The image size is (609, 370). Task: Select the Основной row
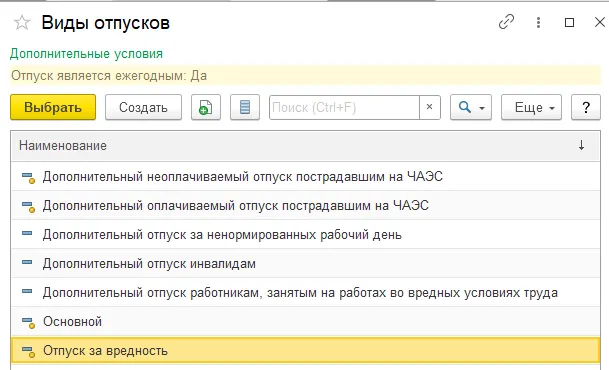pos(305,321)
